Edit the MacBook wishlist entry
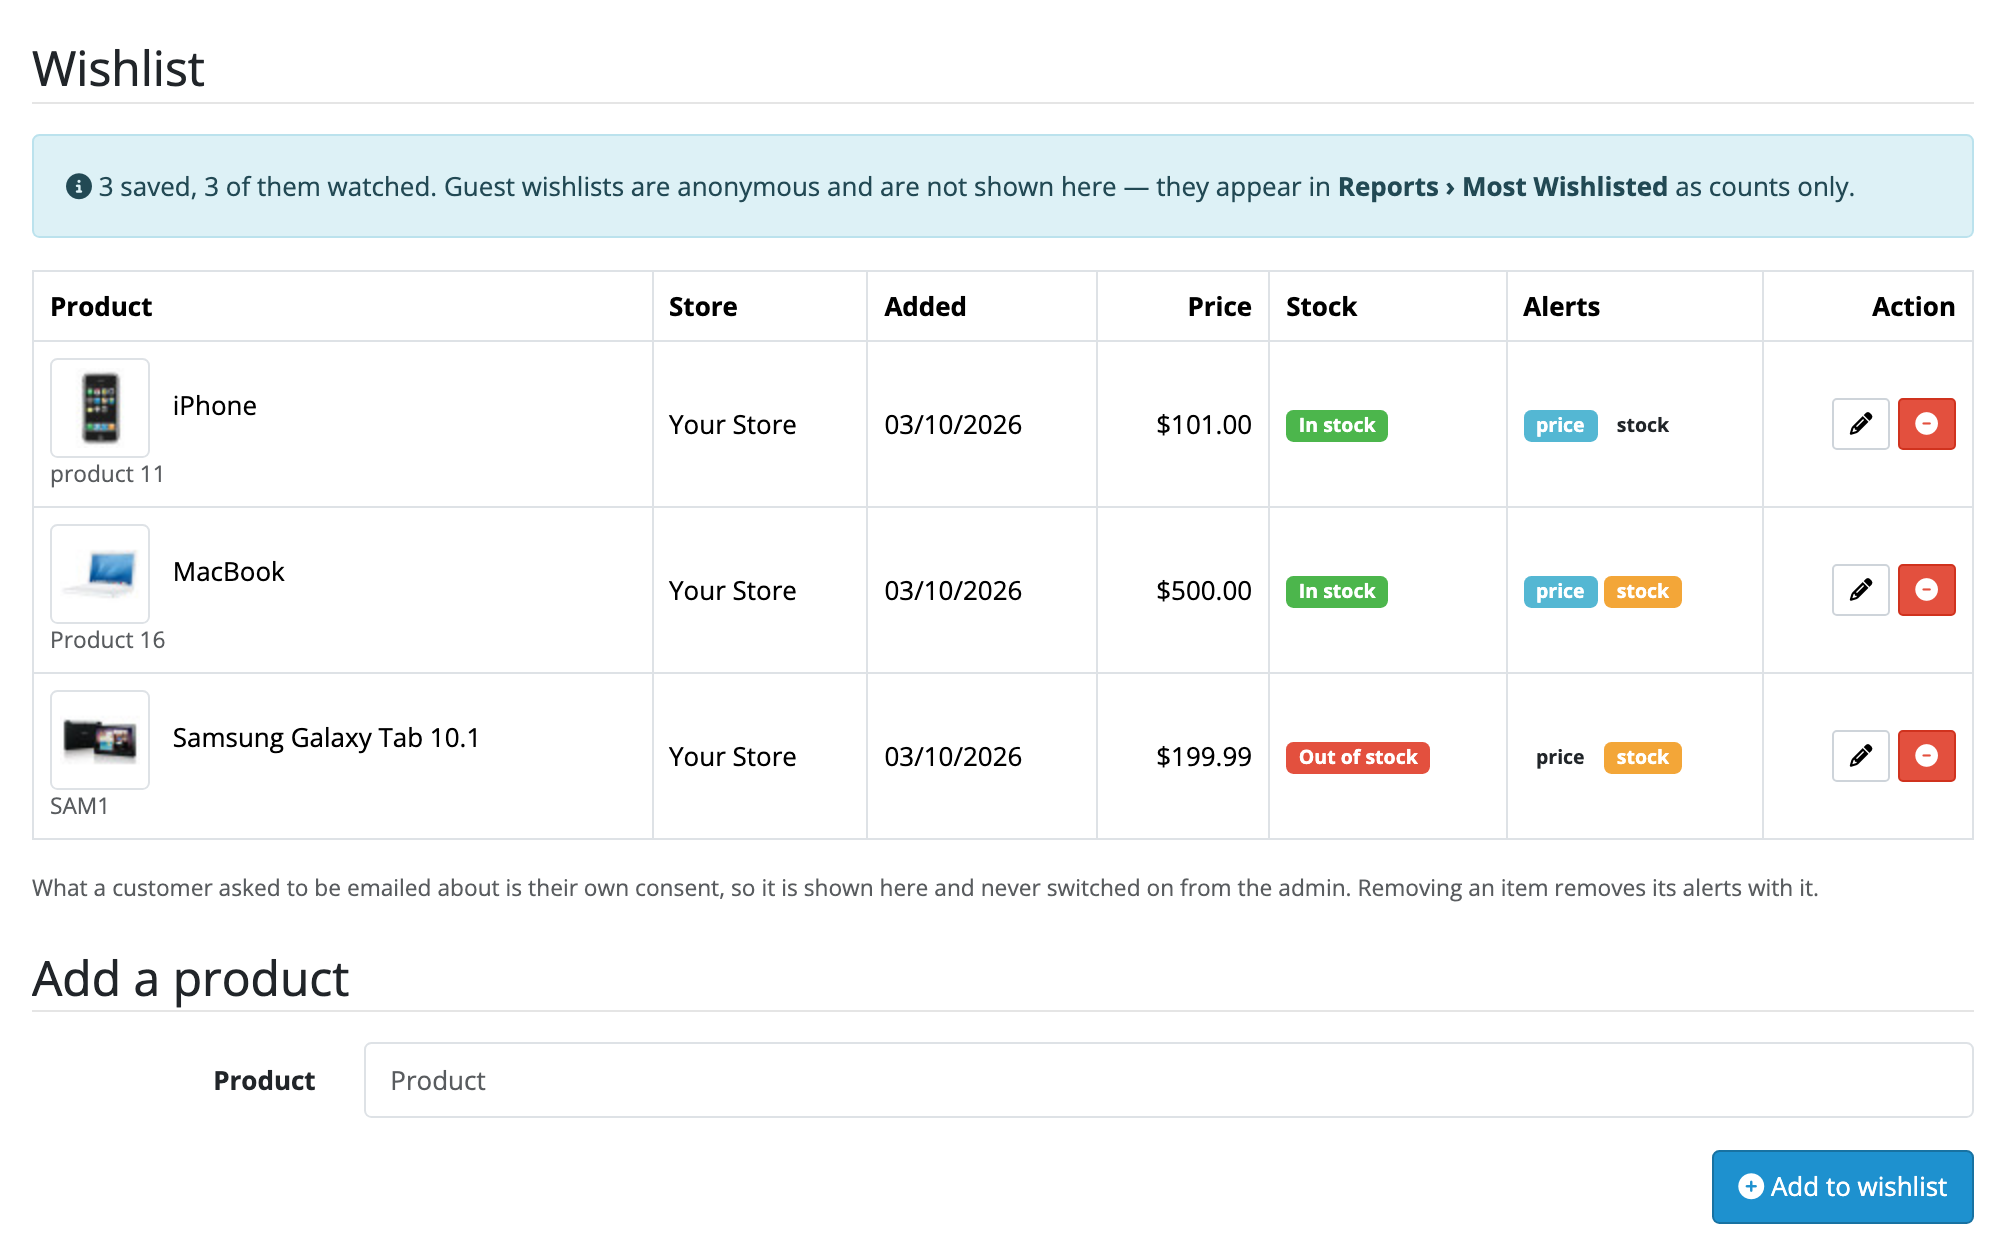The width and height of the screenshot is (2006, 1258). pyautogui.click(x=1860, y=590)
